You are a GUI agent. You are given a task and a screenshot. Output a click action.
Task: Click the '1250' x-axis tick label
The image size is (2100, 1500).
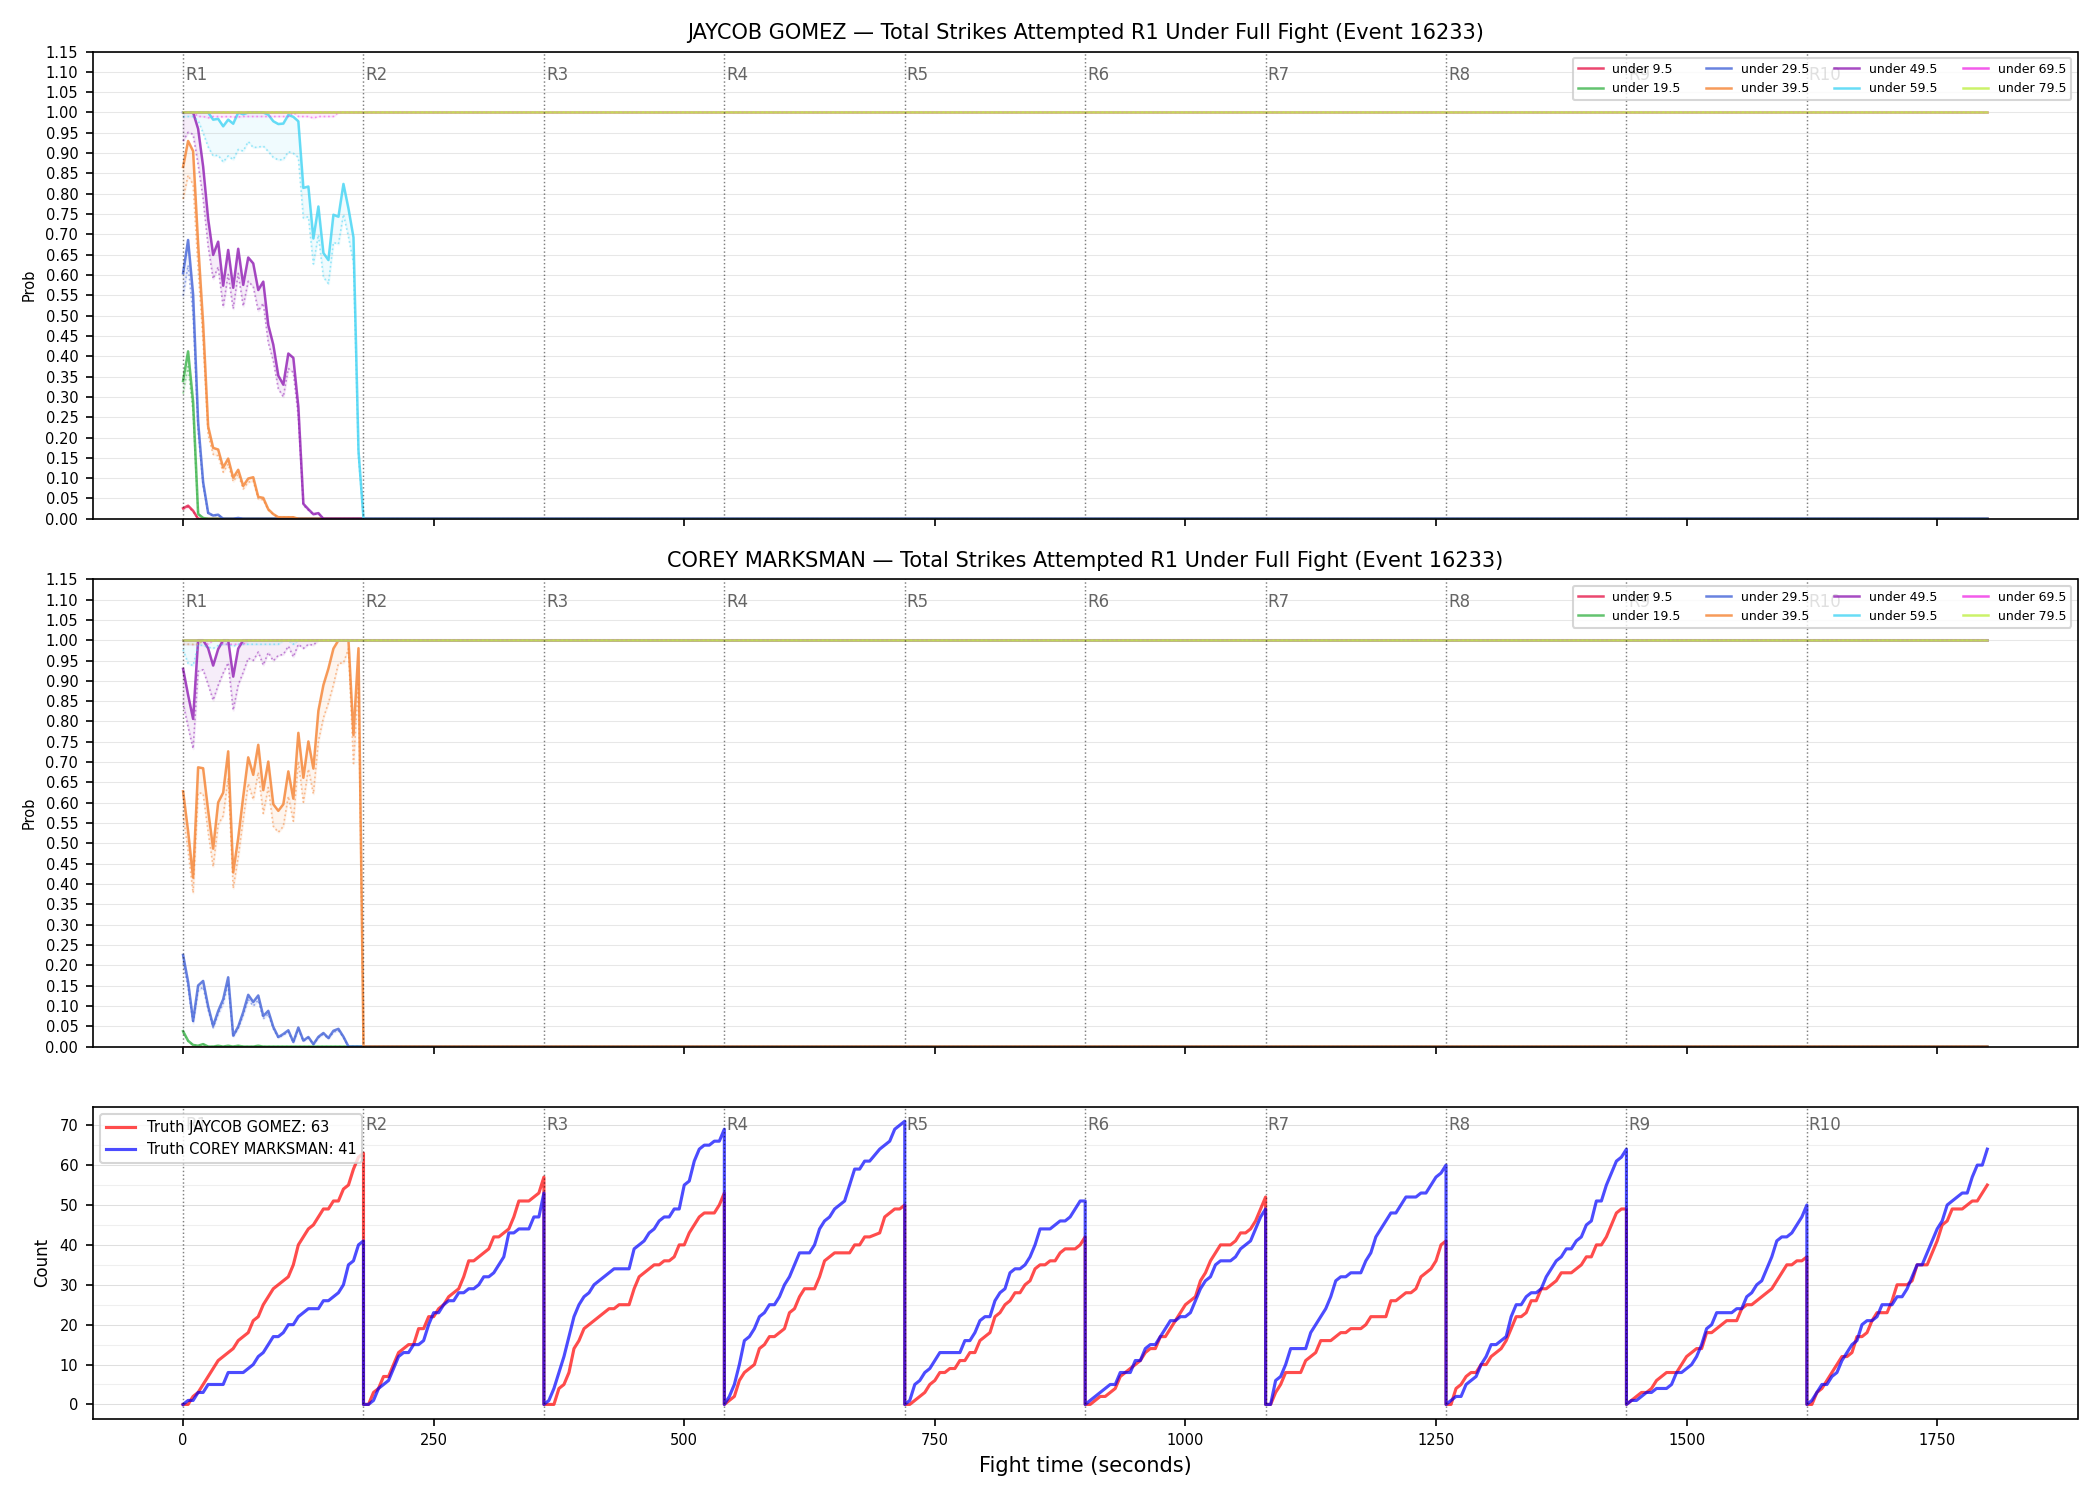tap(1436, 1440)
